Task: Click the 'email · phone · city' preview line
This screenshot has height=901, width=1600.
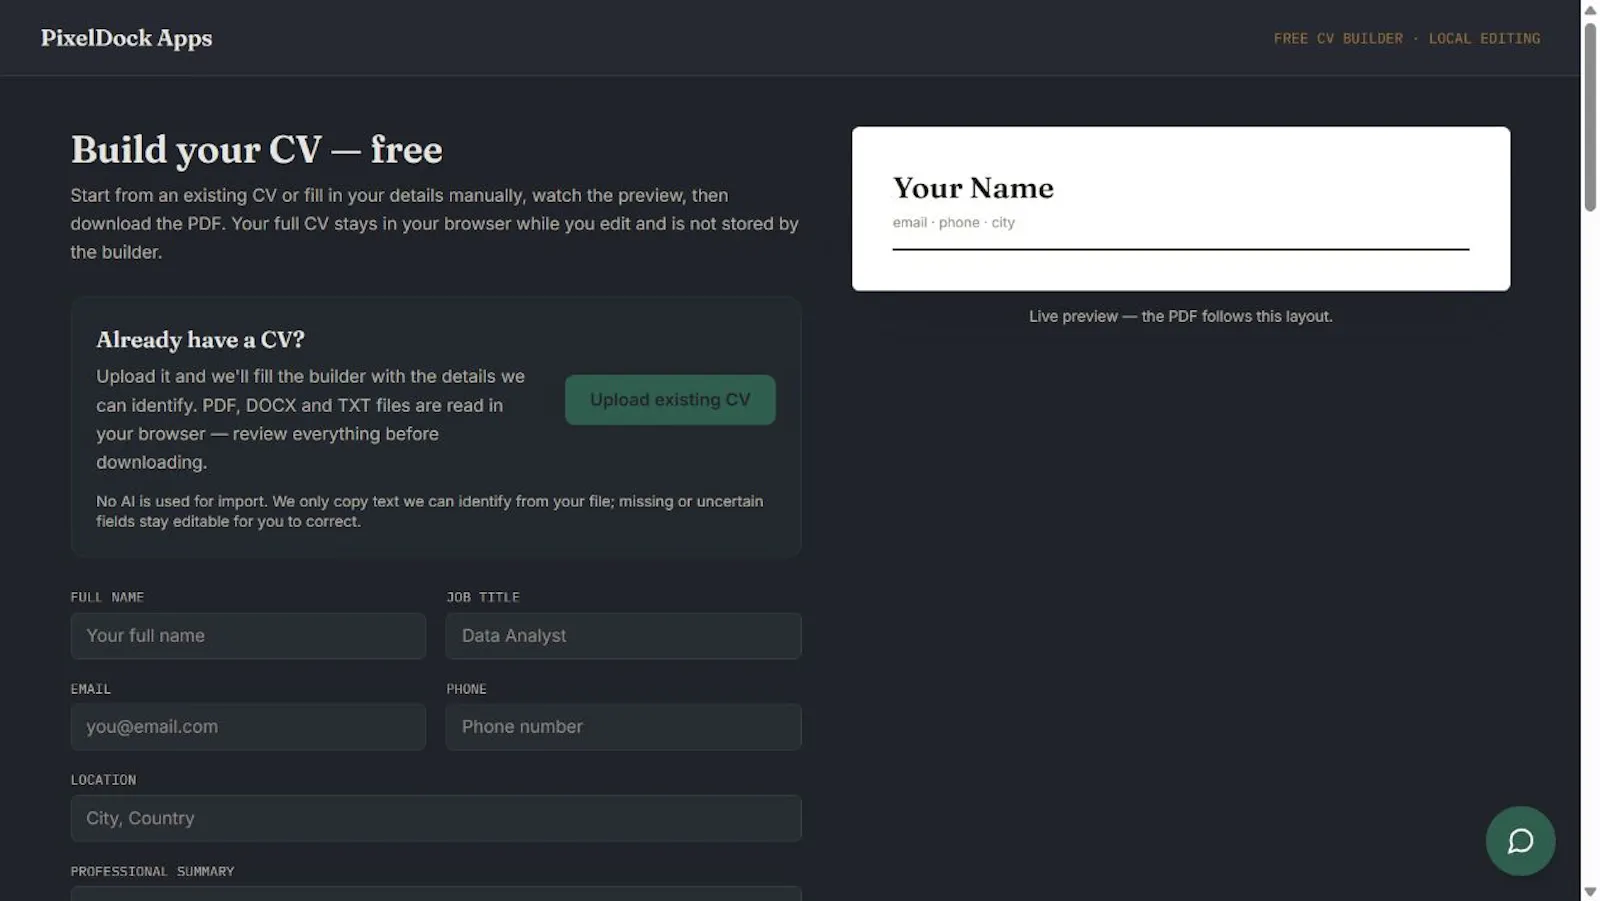Action: [954, 222]
